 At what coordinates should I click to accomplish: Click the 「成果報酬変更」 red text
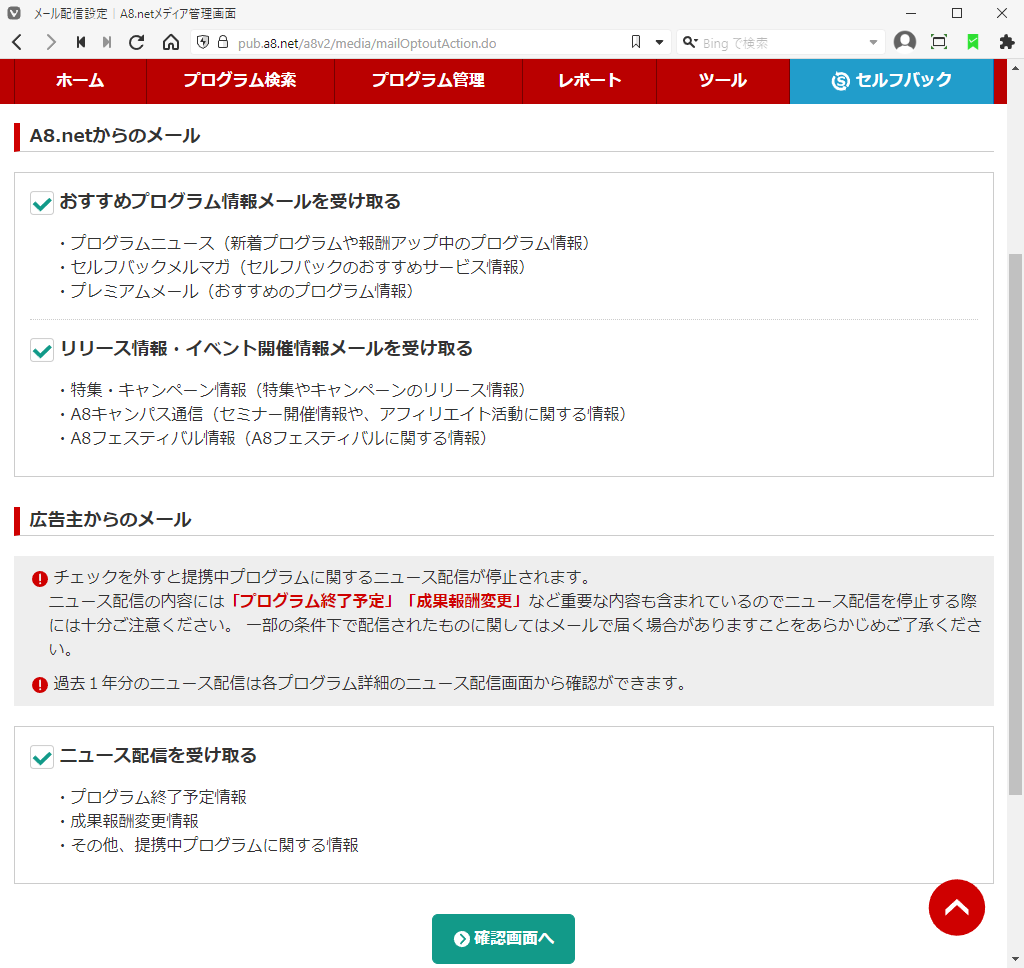pos(463,601)
